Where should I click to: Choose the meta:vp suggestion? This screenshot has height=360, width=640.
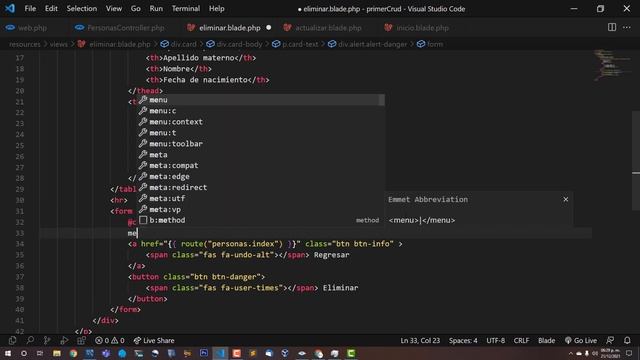pyautogui.click(x=260, y=209)
